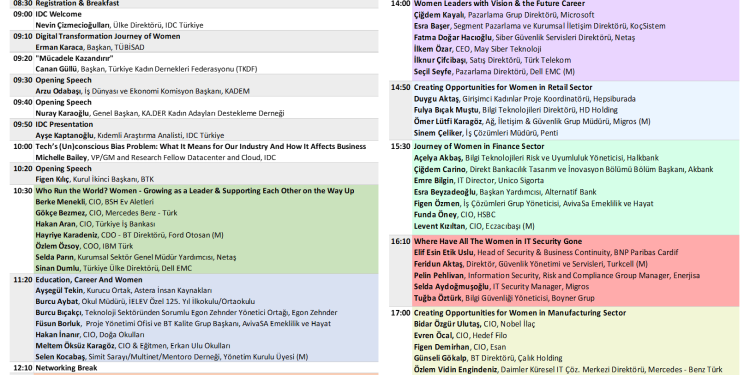The height and width of the screenshot is (375, 750).
Task: Click Özlem Özsoy, COO, IBM Türk
Action: [85, 246]
